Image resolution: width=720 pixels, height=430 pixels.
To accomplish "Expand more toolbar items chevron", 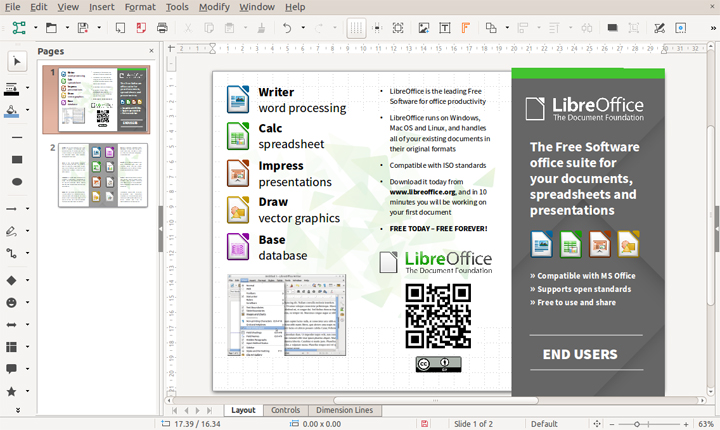I will point(713,28).
